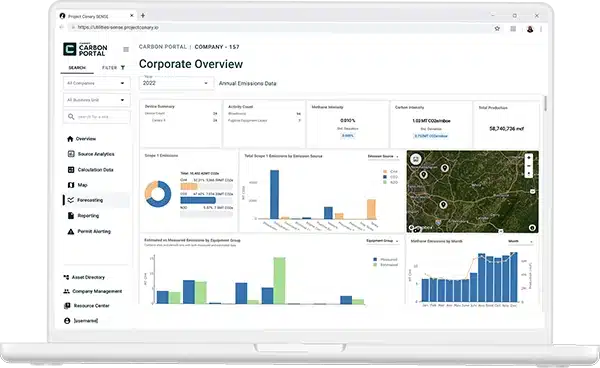
Task: Toggle map layer style button
Action: [416, 159]
